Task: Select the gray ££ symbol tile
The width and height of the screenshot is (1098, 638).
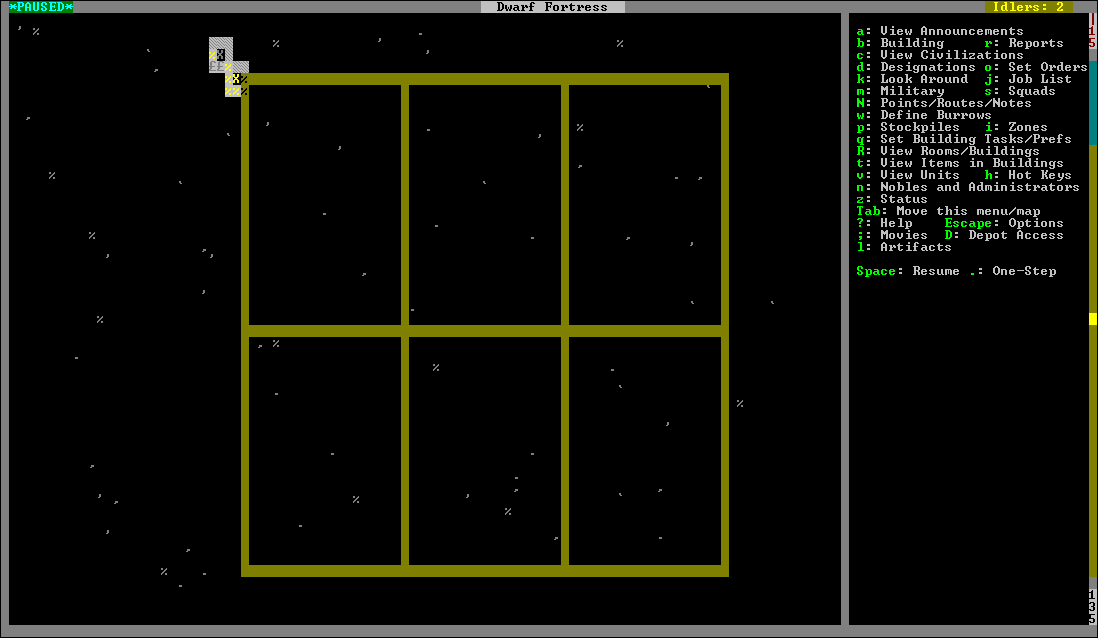Action: click(216, 67)
